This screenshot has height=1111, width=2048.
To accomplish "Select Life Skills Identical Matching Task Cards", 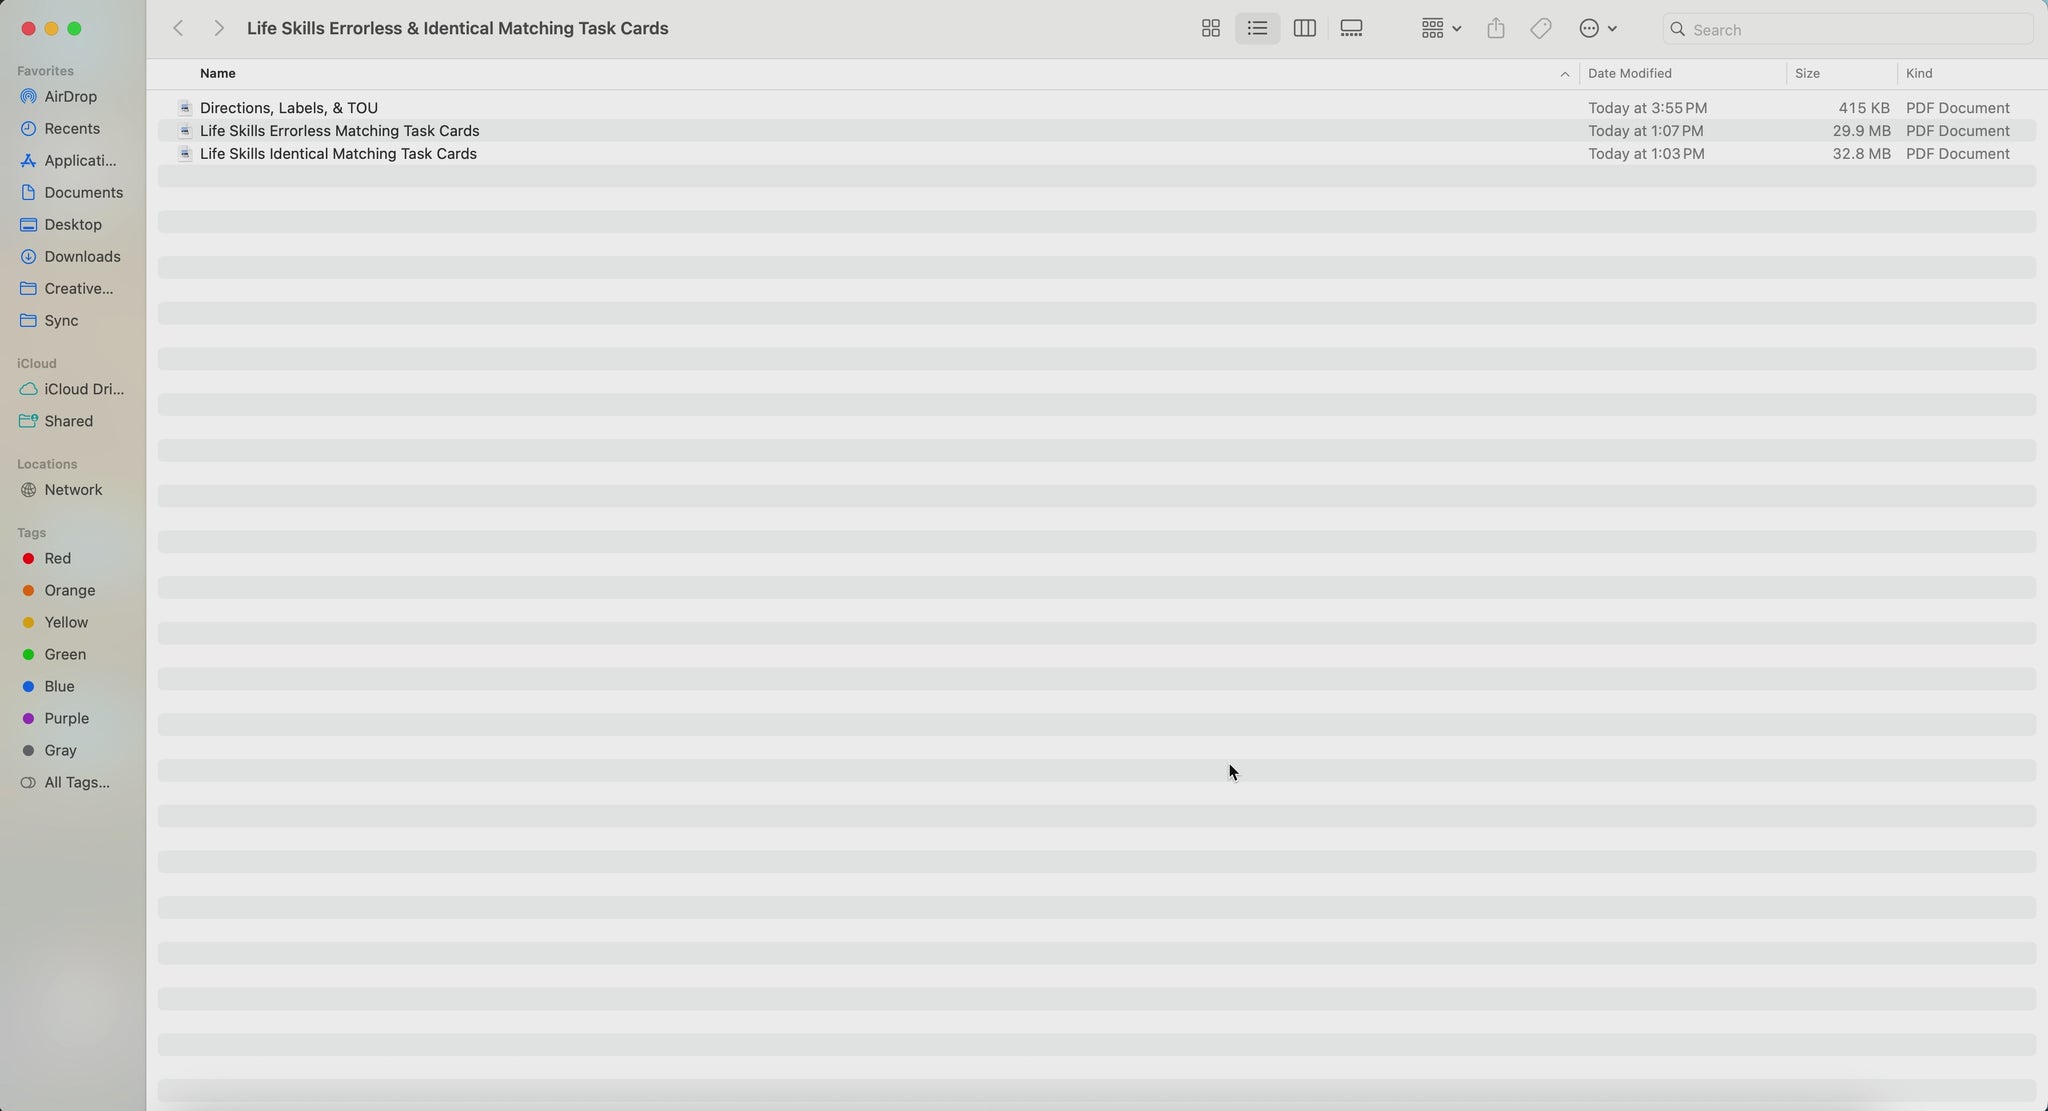I will click(338, 154).
